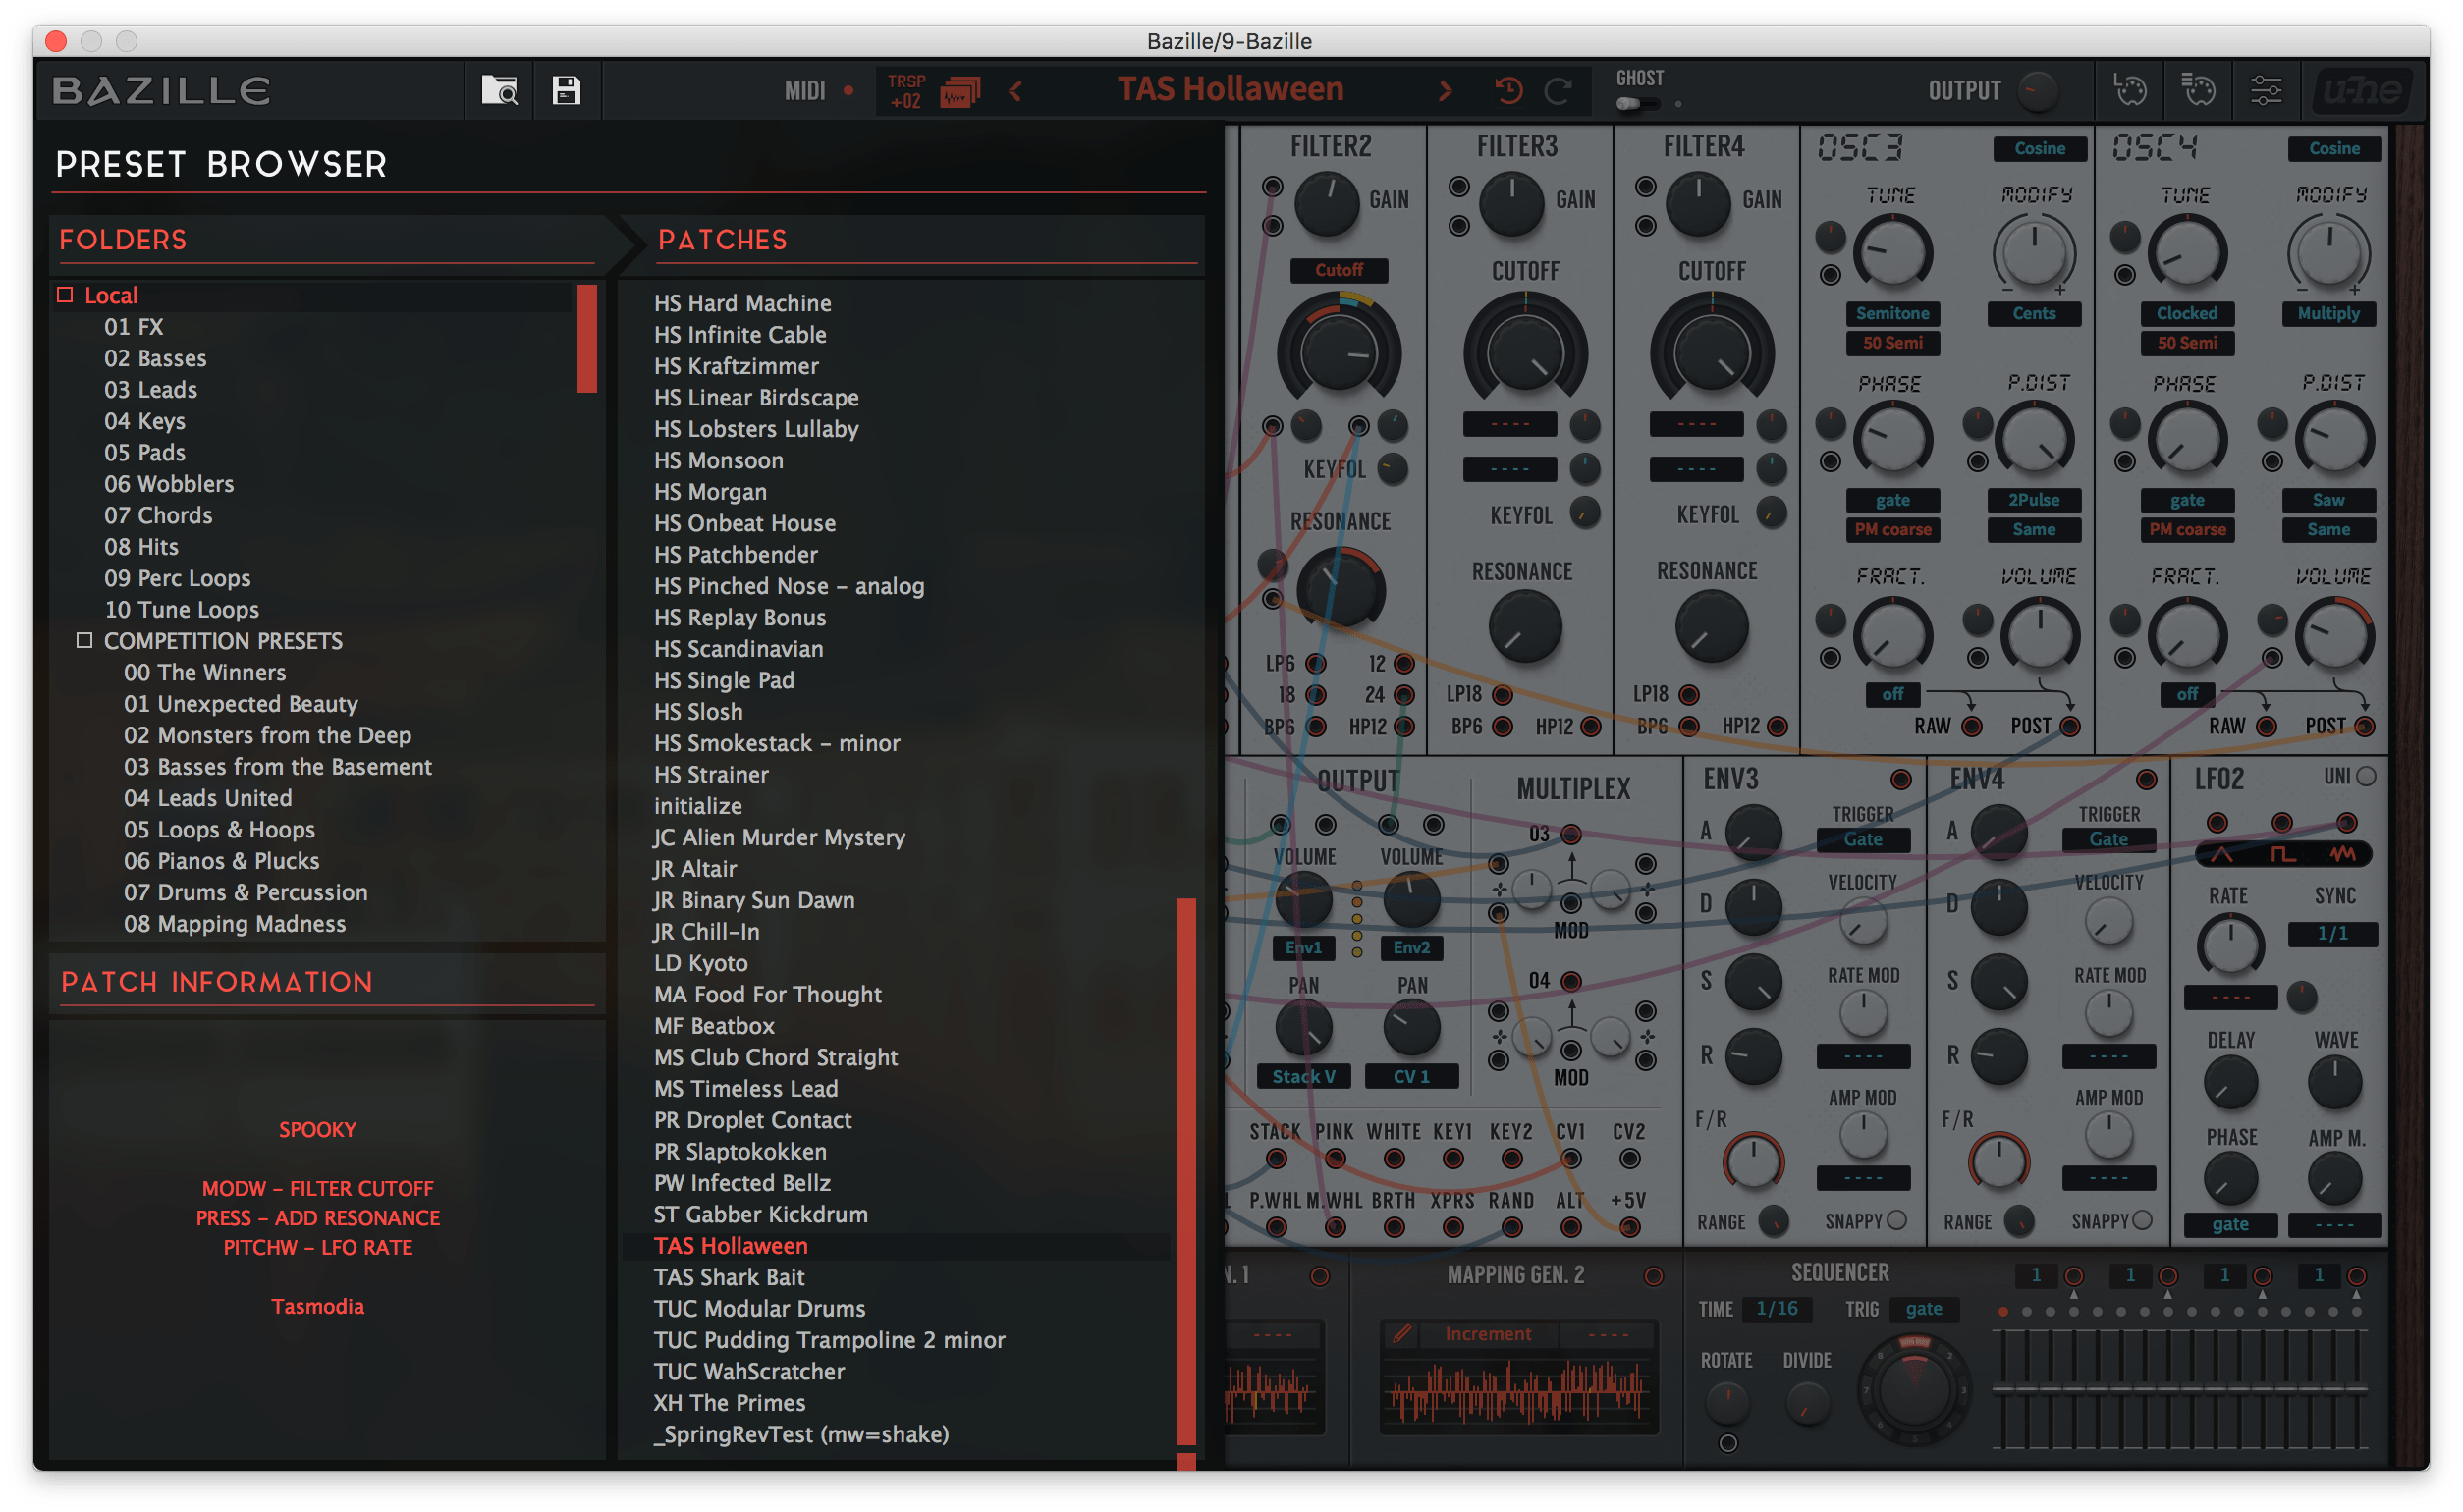This screenshot has width=2463, height=1512.
Task: Open LFO2 sync 1/1 selector
Action: coord(2332,933)
